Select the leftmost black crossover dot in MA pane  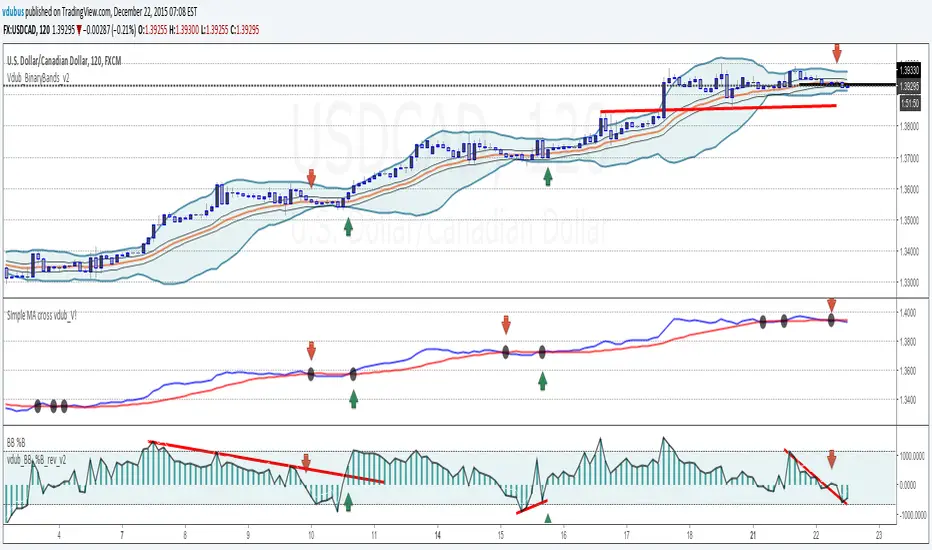point(39,406)
